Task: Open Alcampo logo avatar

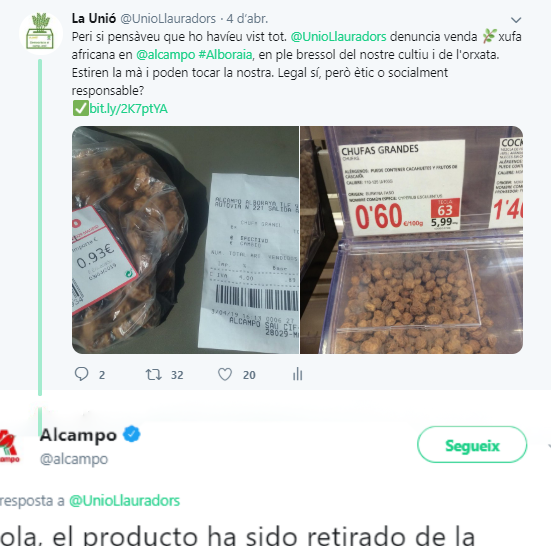Action: pos(9,446)
